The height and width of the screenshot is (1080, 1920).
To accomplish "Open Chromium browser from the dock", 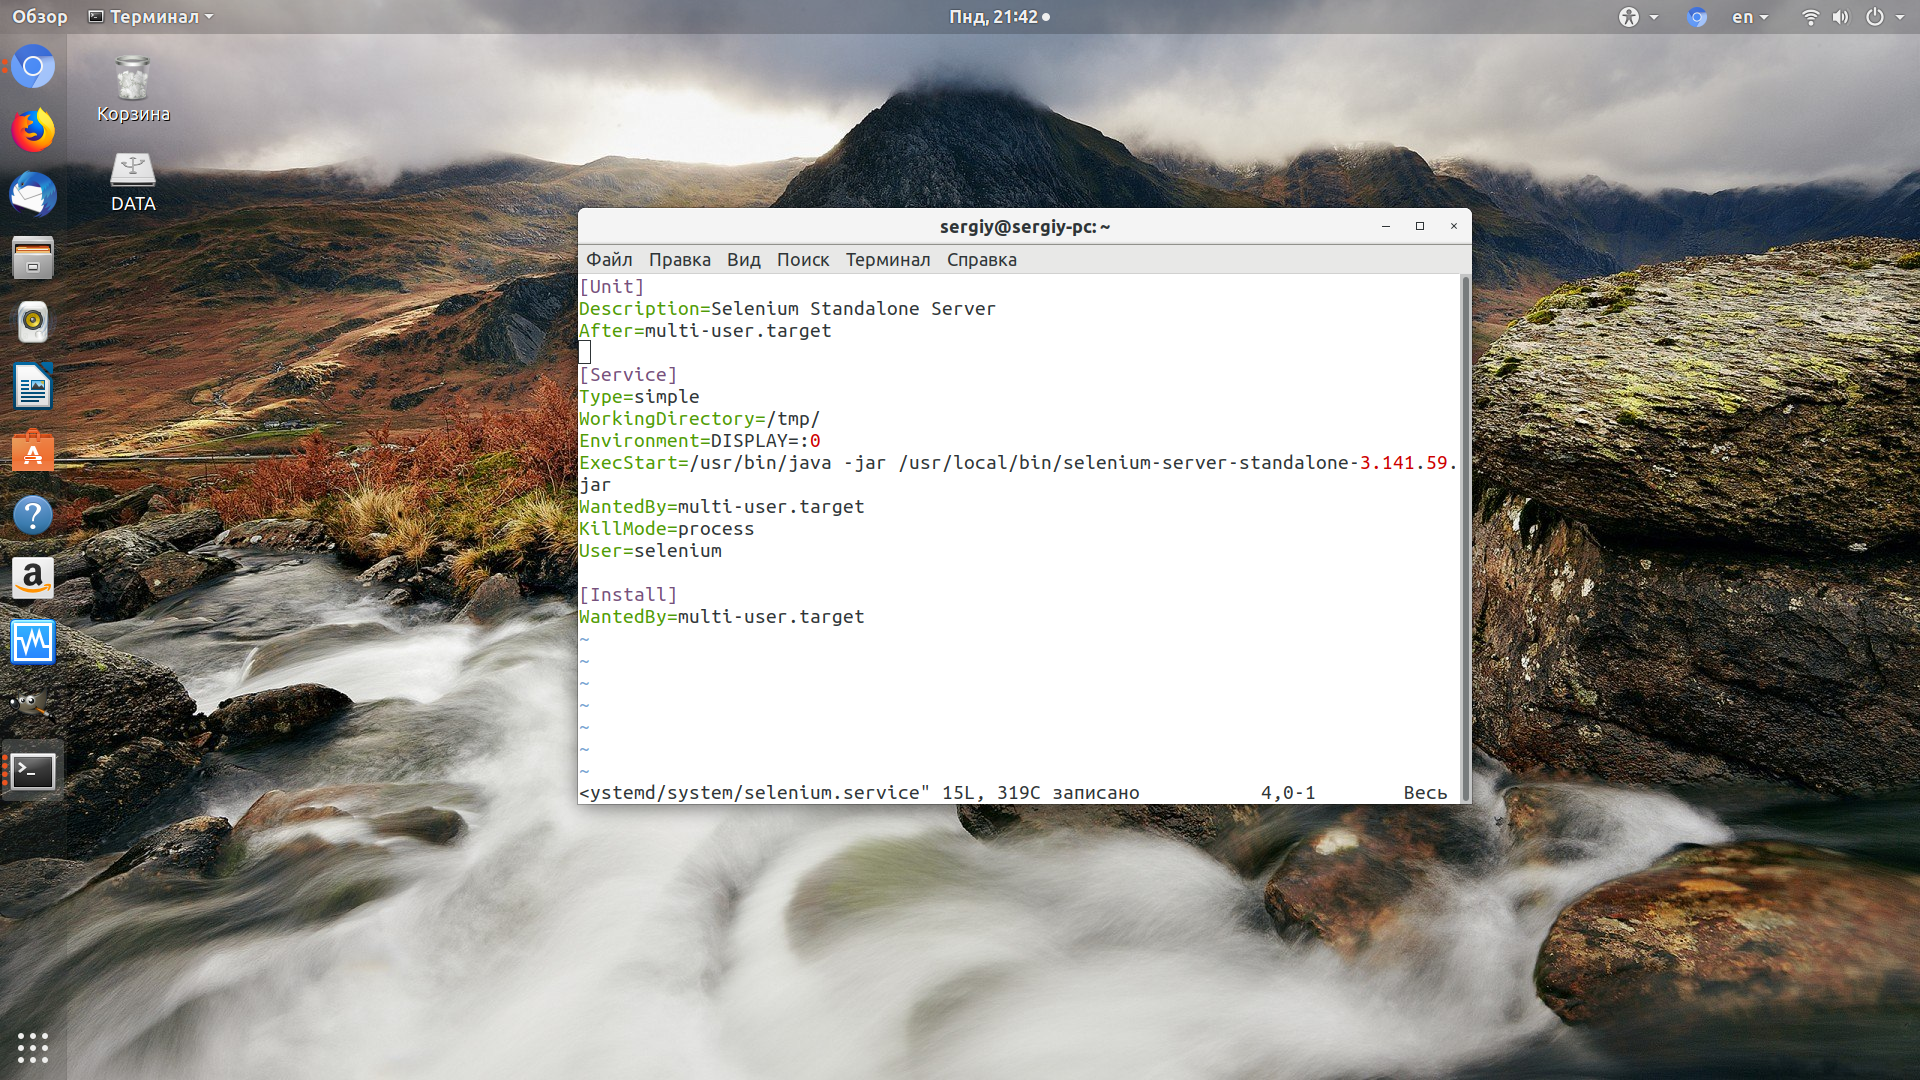I will tap(33, 67).
